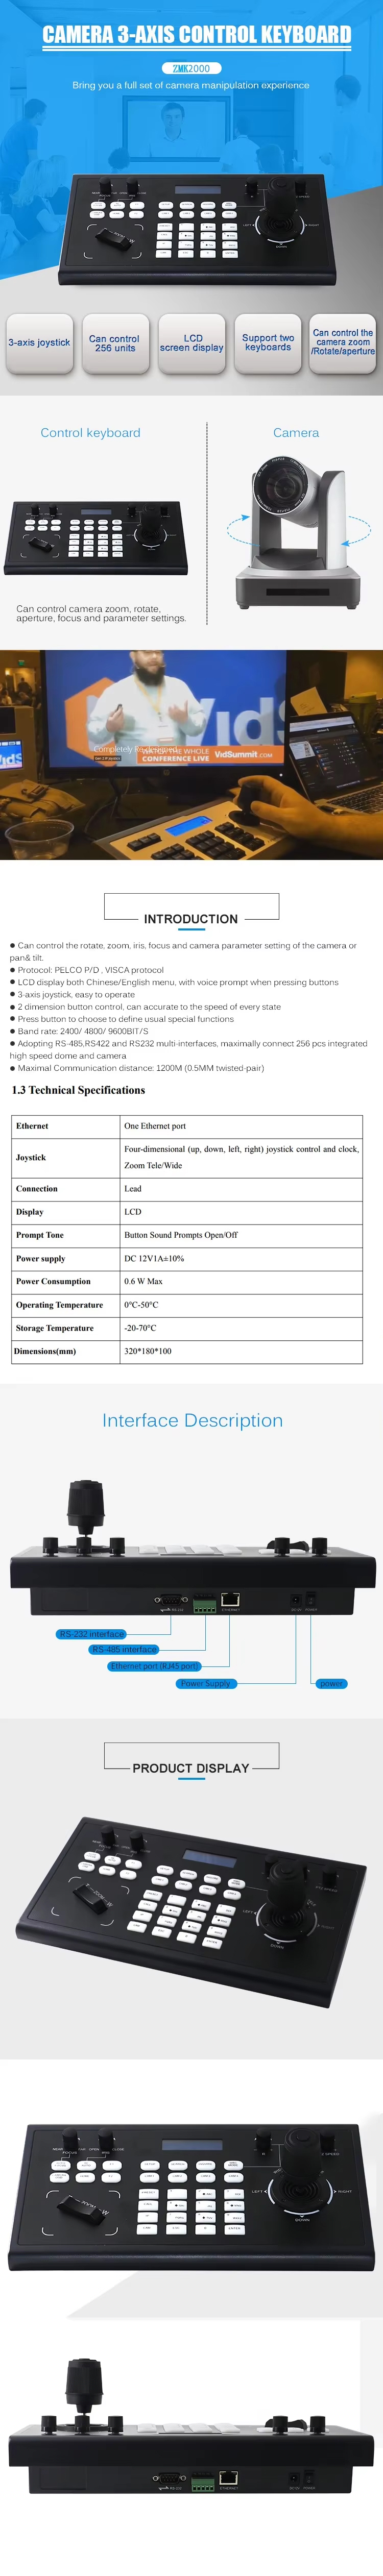Image resolution: width=383 pixels, height=2576 pixels.
Task: Click the PRODUCT DISPLAY section heading
Action: 191,1768
